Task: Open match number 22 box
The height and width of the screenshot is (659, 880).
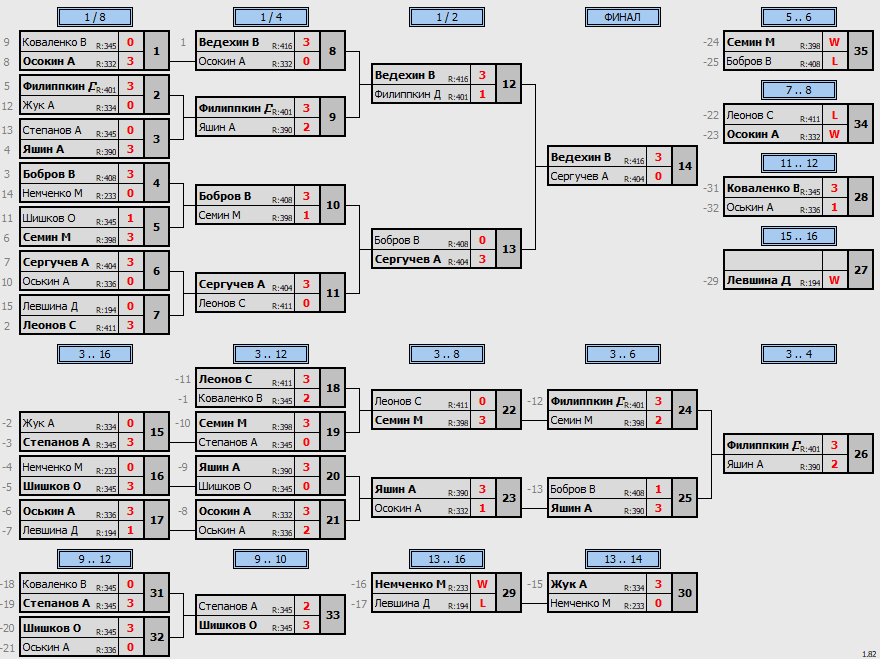Action: pos(508,410)
